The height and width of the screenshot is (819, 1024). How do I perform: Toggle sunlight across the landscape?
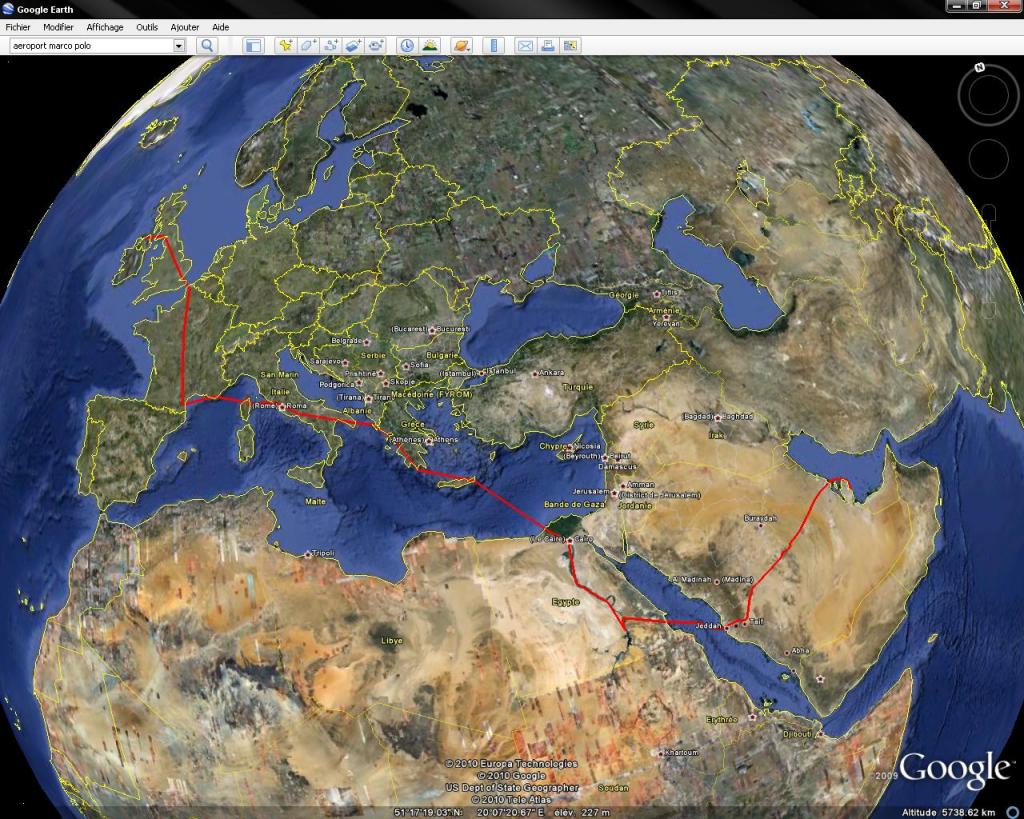[430, 45]
